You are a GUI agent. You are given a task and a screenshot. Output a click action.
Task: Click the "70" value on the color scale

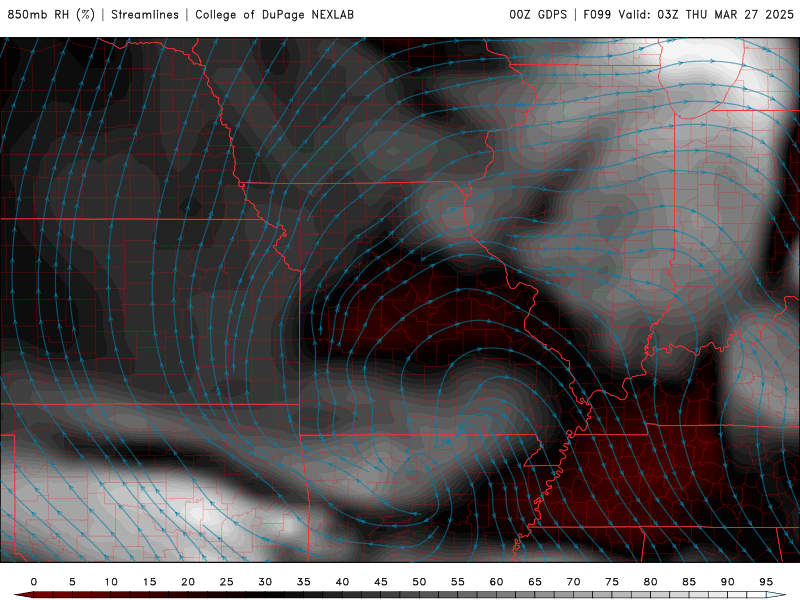[573, 582]
